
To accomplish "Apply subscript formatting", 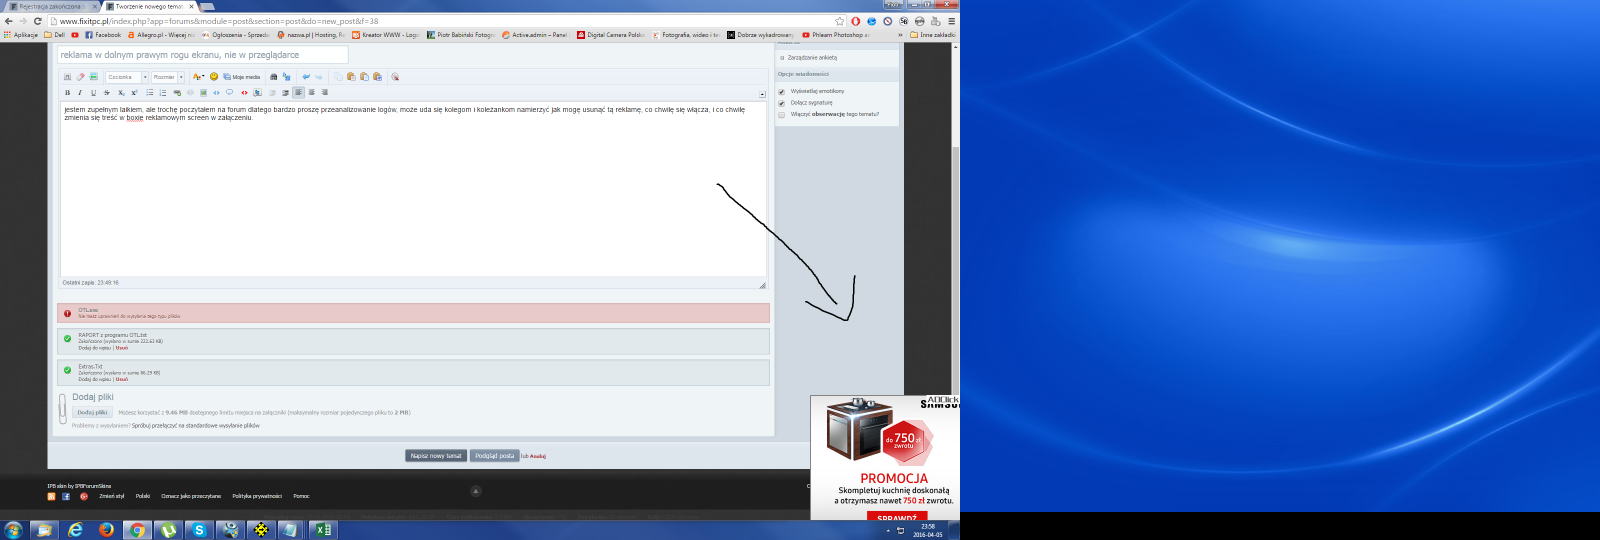I will point(121,92).
